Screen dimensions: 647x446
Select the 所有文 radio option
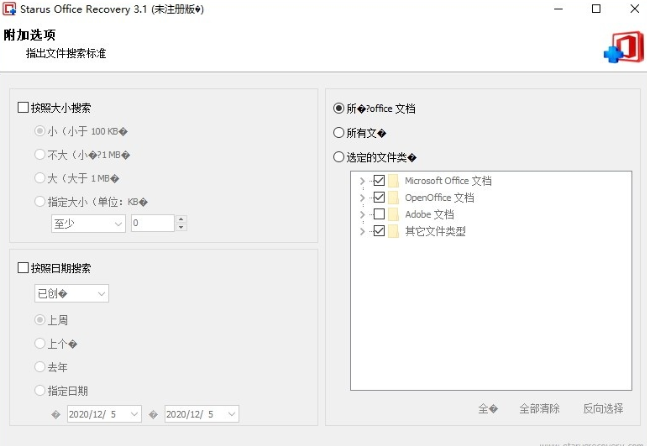tap(338, 132)
